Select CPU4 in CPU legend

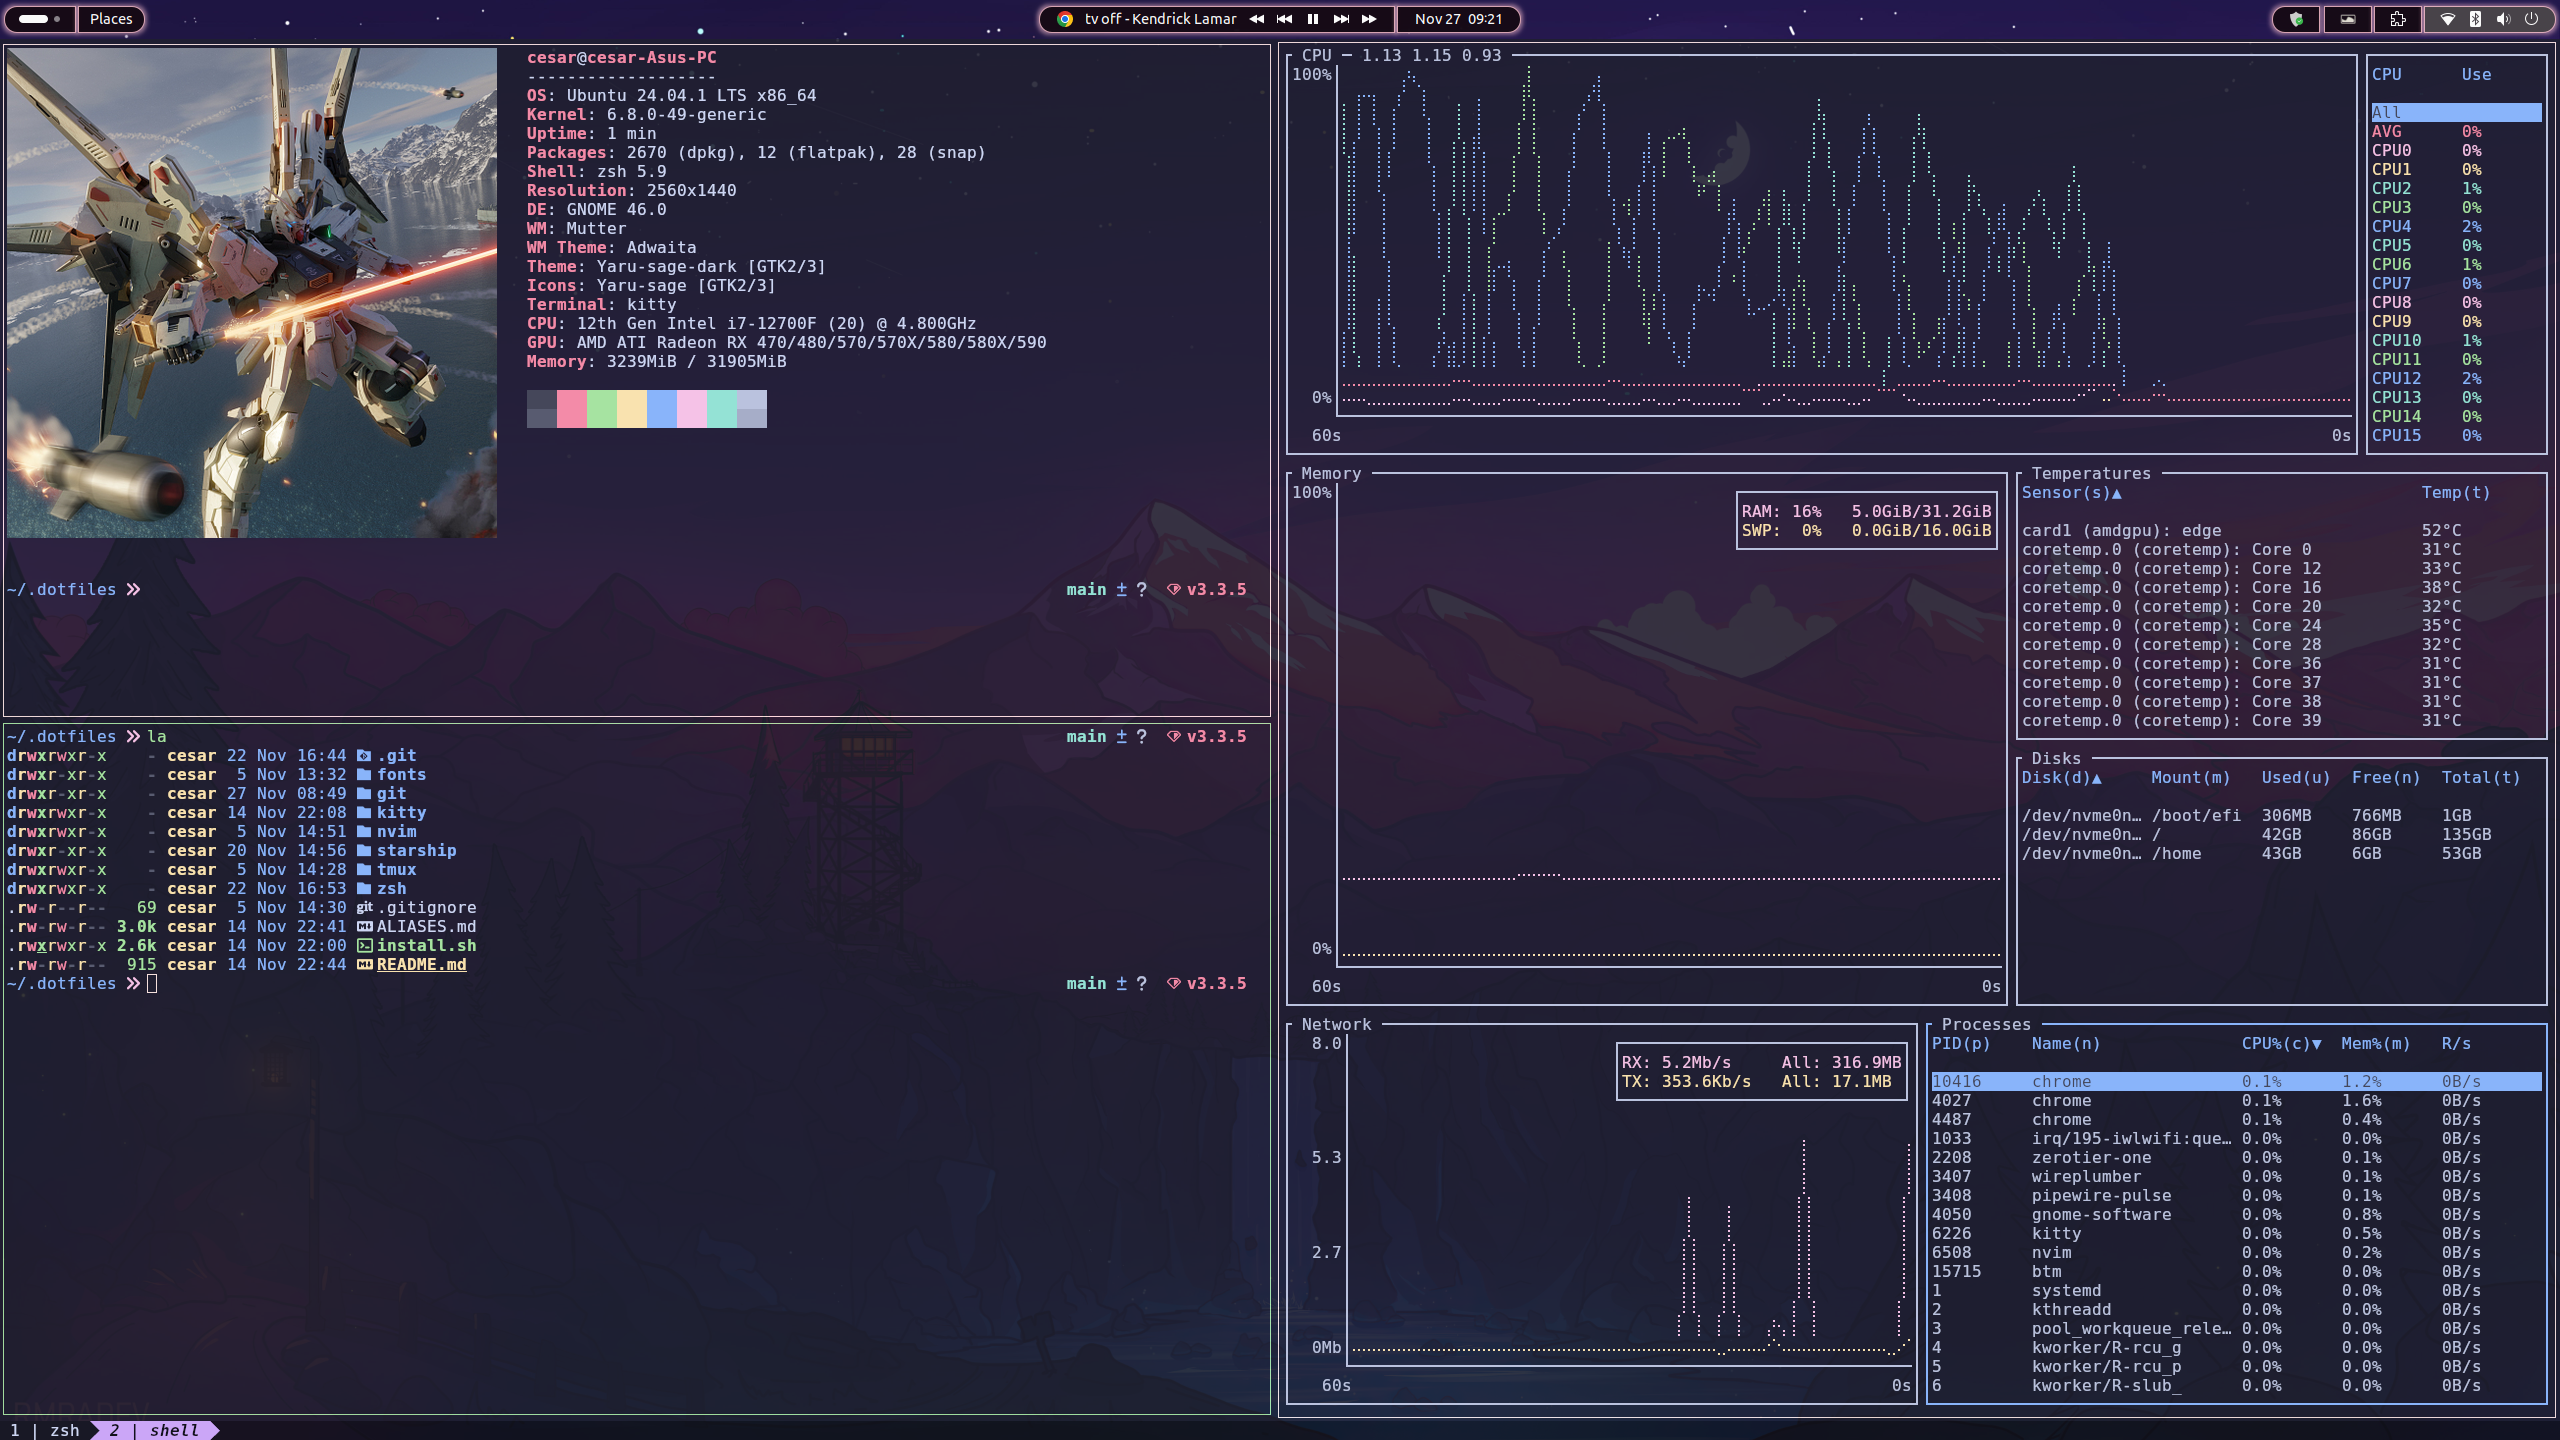(x=2391, y=227)
